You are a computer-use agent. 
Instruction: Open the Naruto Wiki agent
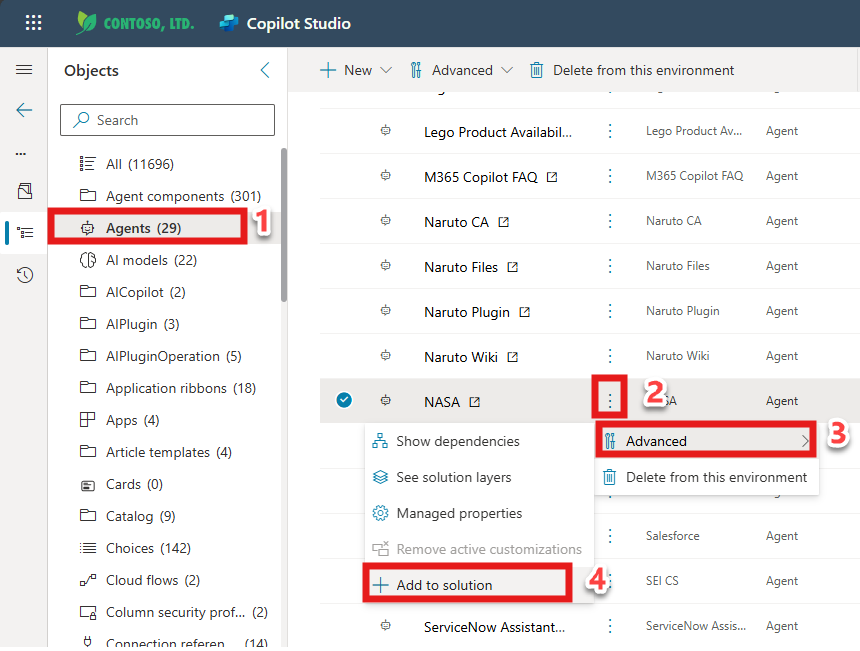461,357
